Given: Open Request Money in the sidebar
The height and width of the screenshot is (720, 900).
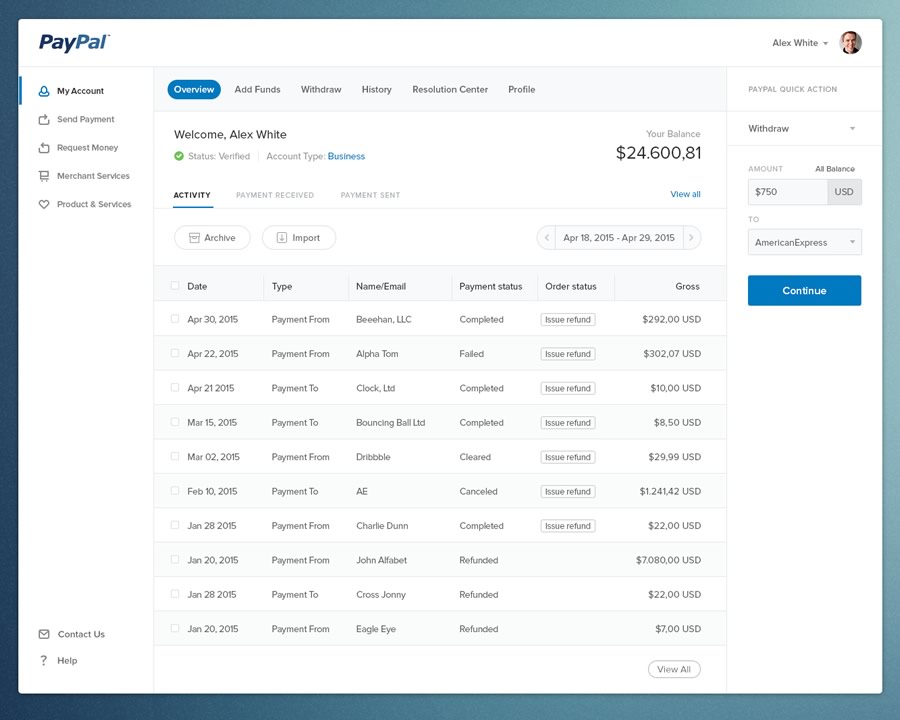Looking at the screenshot, I should click(x=87, y=148).
